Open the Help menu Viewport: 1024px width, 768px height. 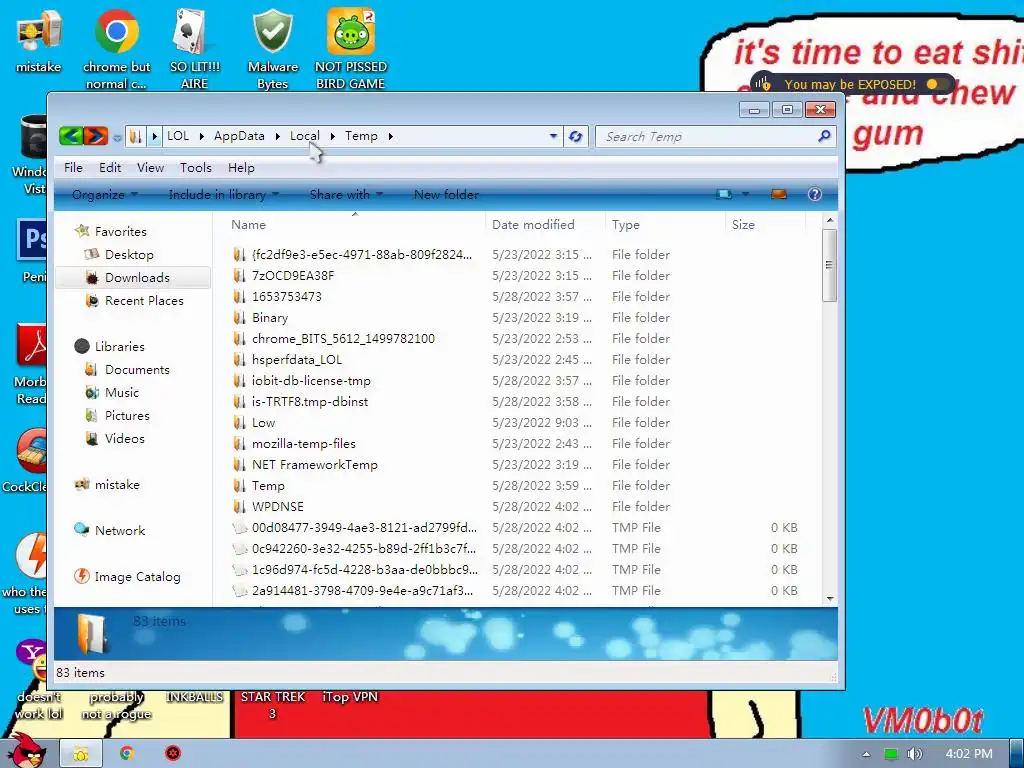tap(241, 168)
